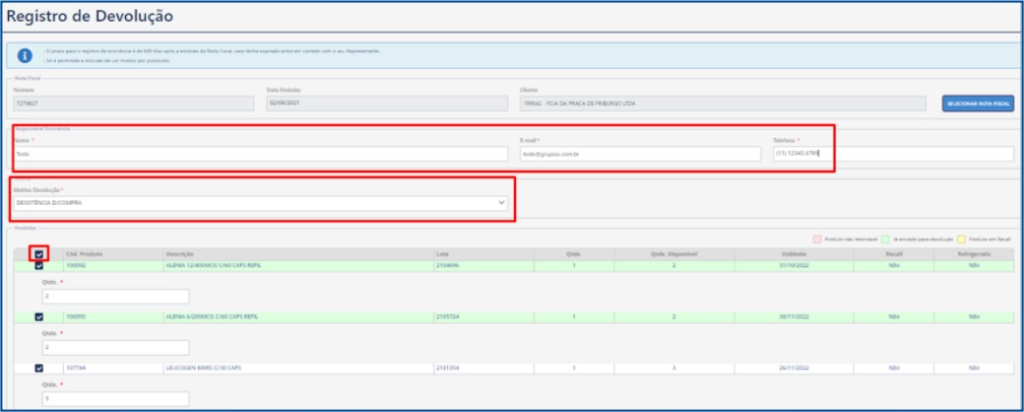Image resolution: width=1024 pixels, height=412 pixels.
Task: Uncheck the checkbox for product 100095
Action: (39, 317)
